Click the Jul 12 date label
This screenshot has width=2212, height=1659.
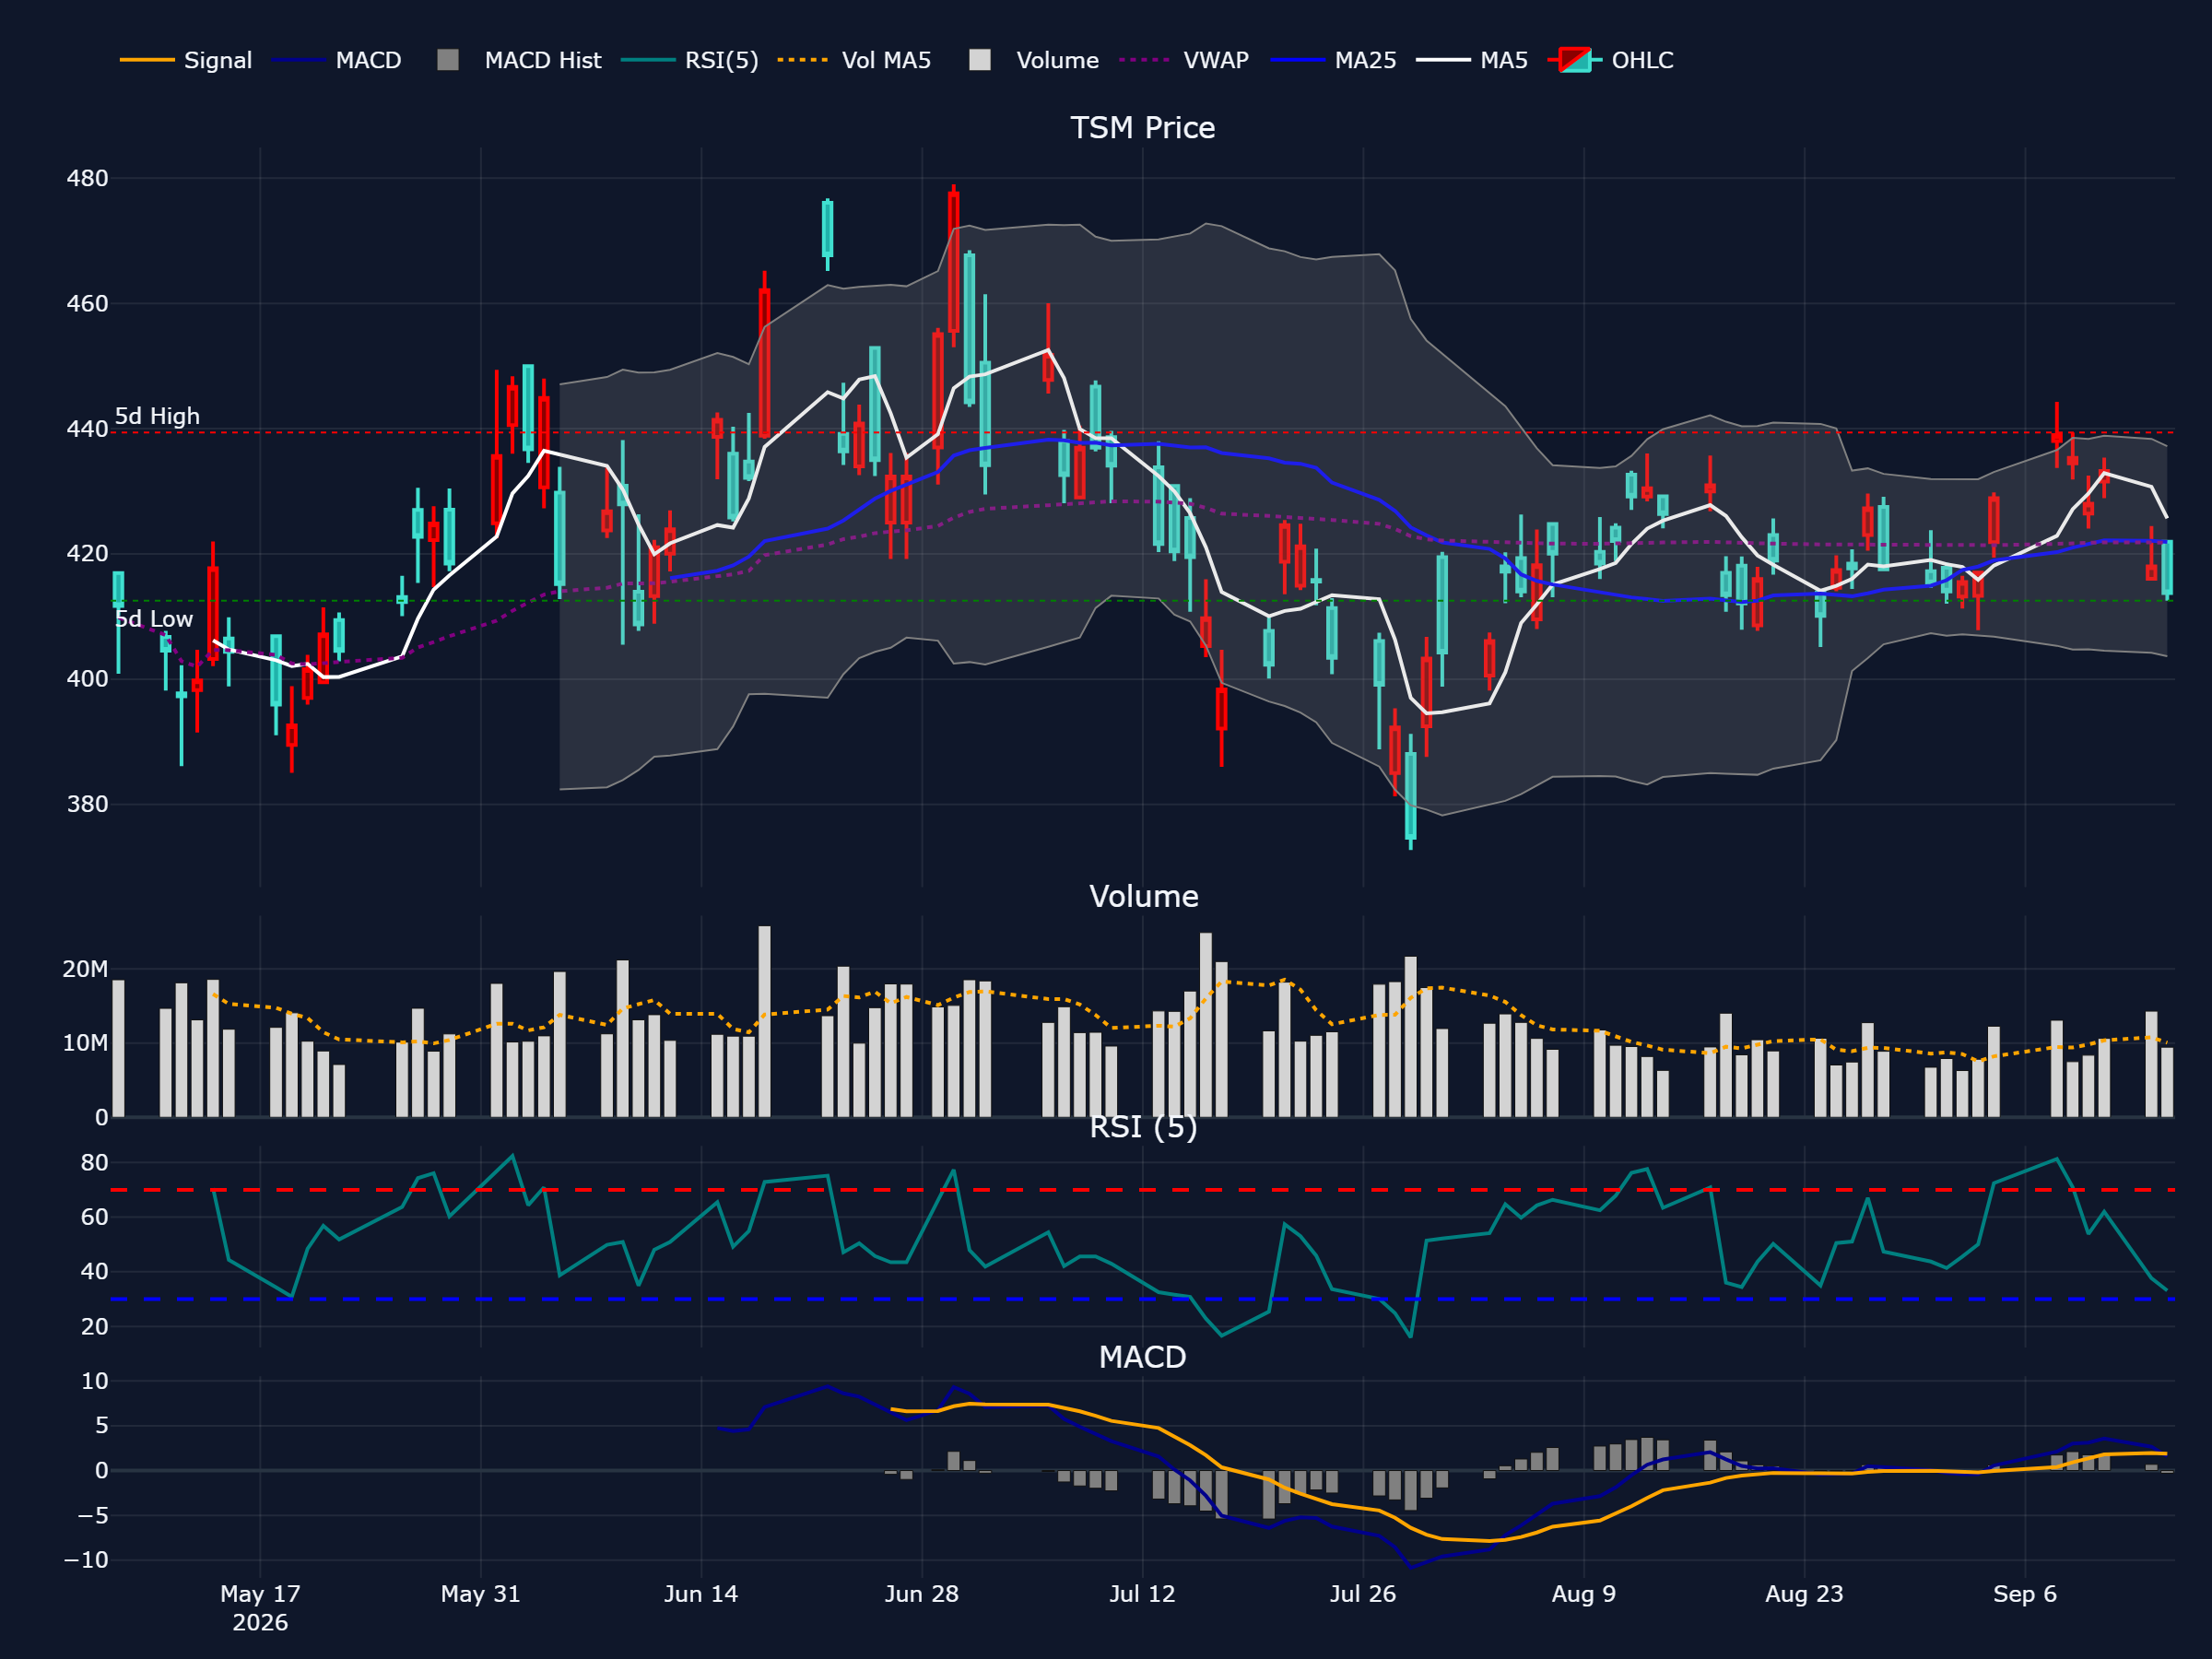tap(1142, 1594)
